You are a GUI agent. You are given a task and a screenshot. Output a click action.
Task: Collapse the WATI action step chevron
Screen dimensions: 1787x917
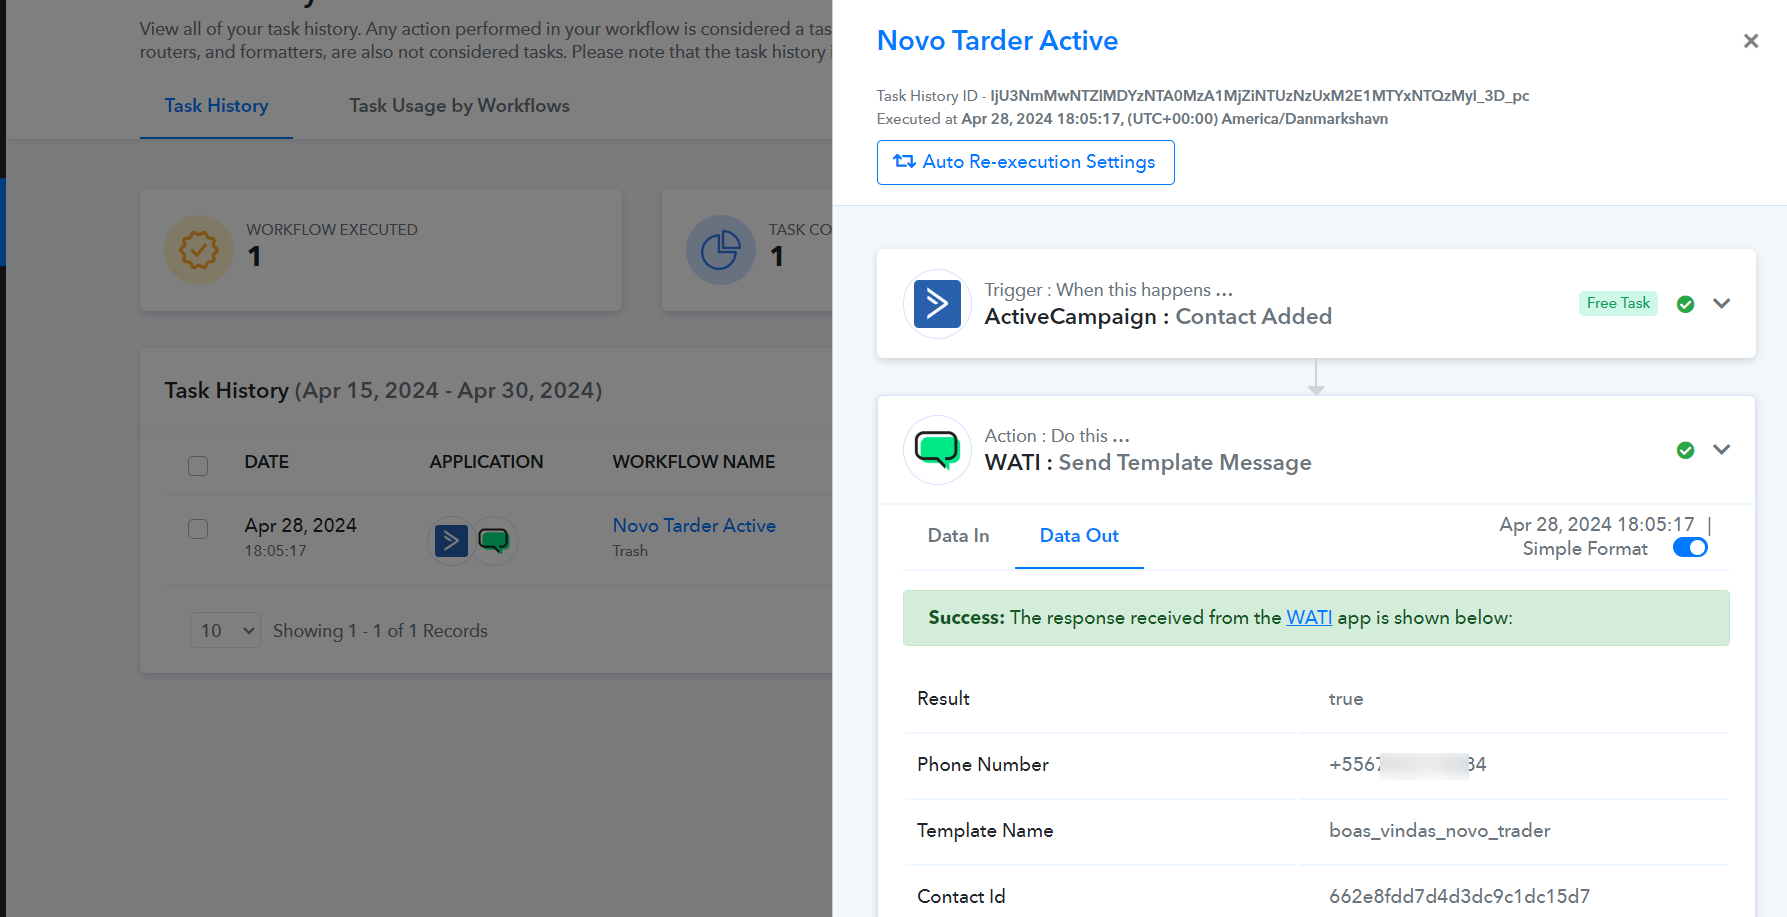[x=1721, y=449]
